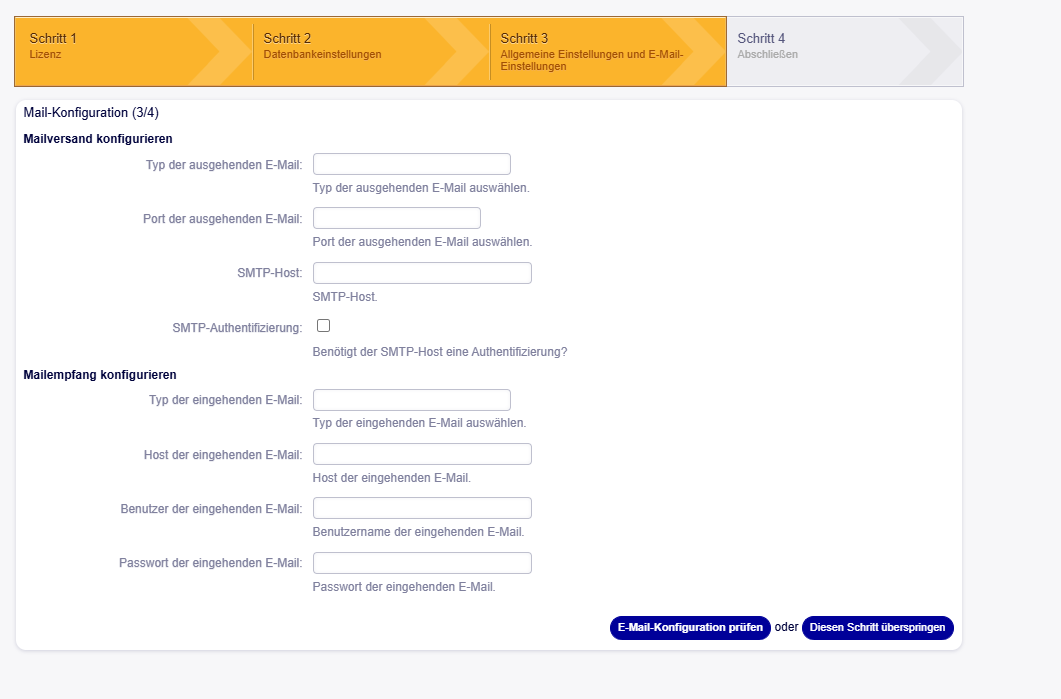Focus the SMTP-Host input field
The image size is (1061, 699).
[422, 273]
